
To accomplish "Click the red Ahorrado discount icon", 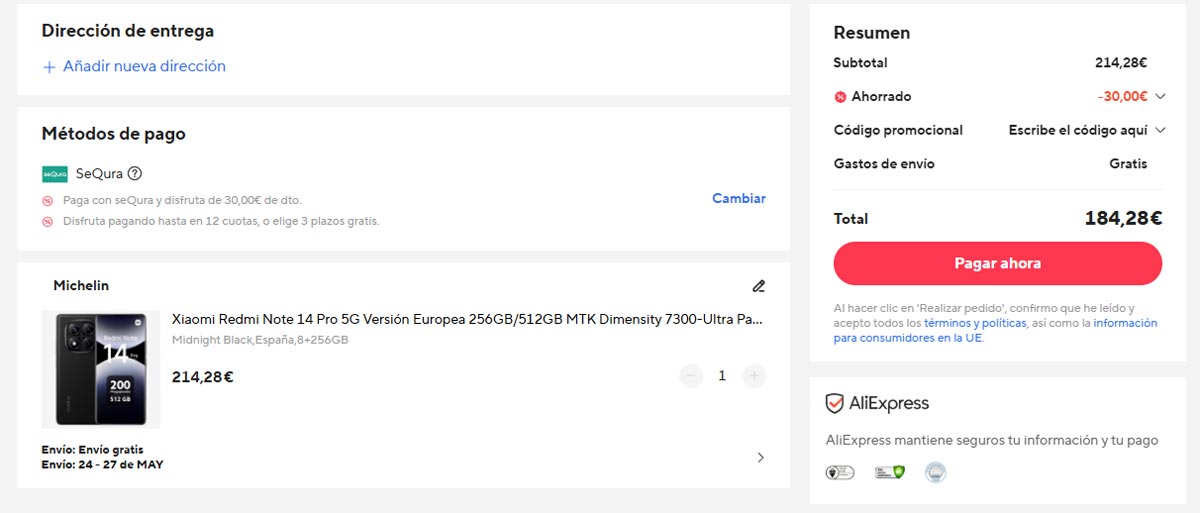I will pyautogui.click(x=840, y=97).
